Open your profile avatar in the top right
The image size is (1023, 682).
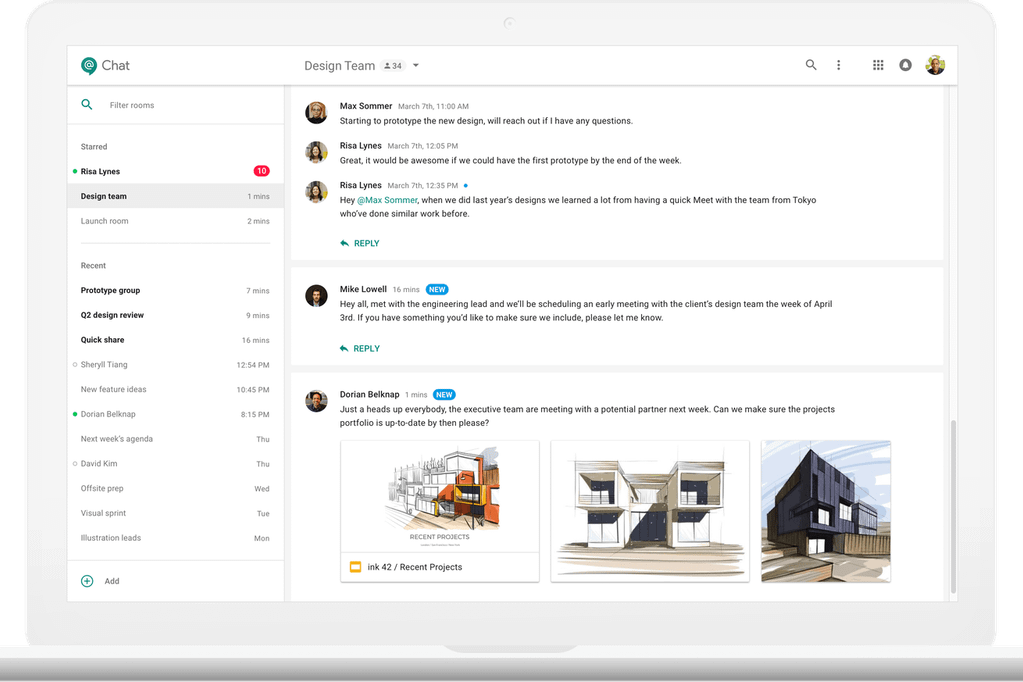coord(935,64)
